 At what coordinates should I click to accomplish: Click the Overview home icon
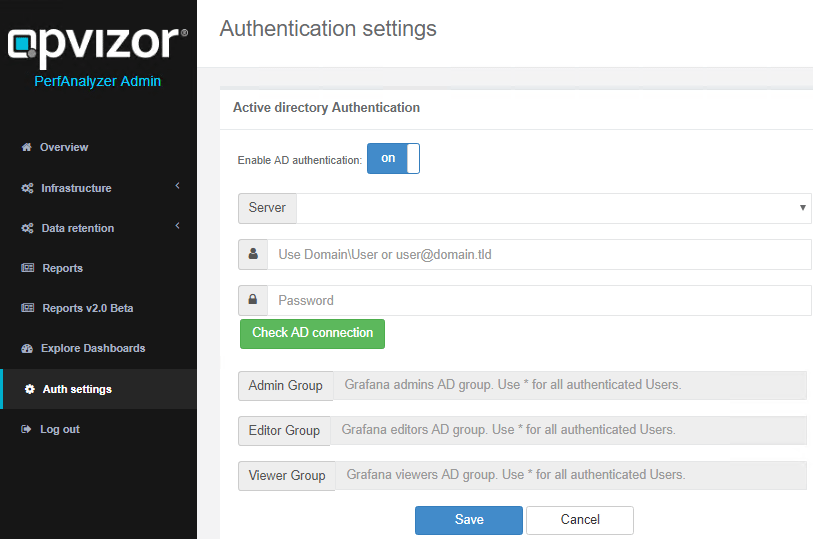tap(27, 148)
